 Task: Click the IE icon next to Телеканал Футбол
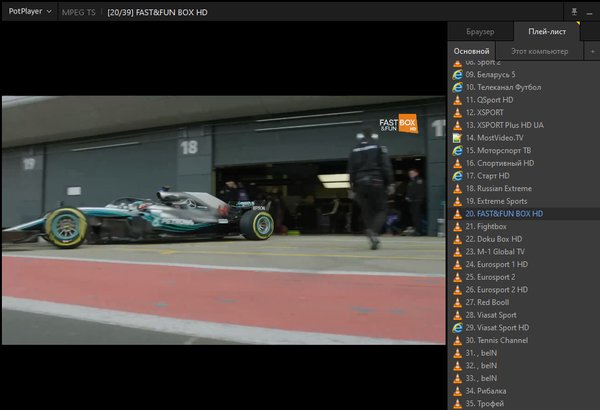457,88
